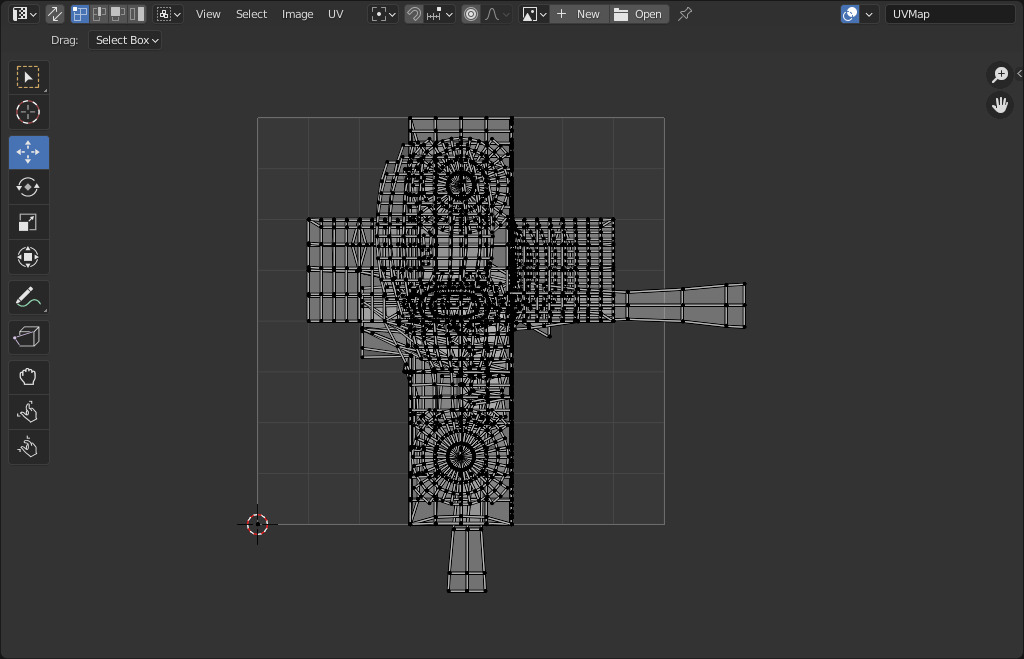Select the Select Box tool
Viewport: 1024px width, 659px height.
[x=28, y=77]
